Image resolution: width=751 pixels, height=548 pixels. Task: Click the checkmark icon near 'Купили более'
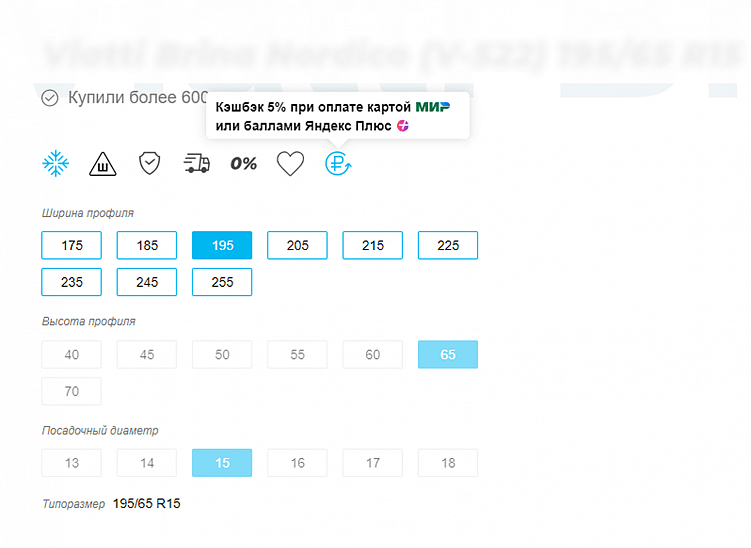[50, 98]
